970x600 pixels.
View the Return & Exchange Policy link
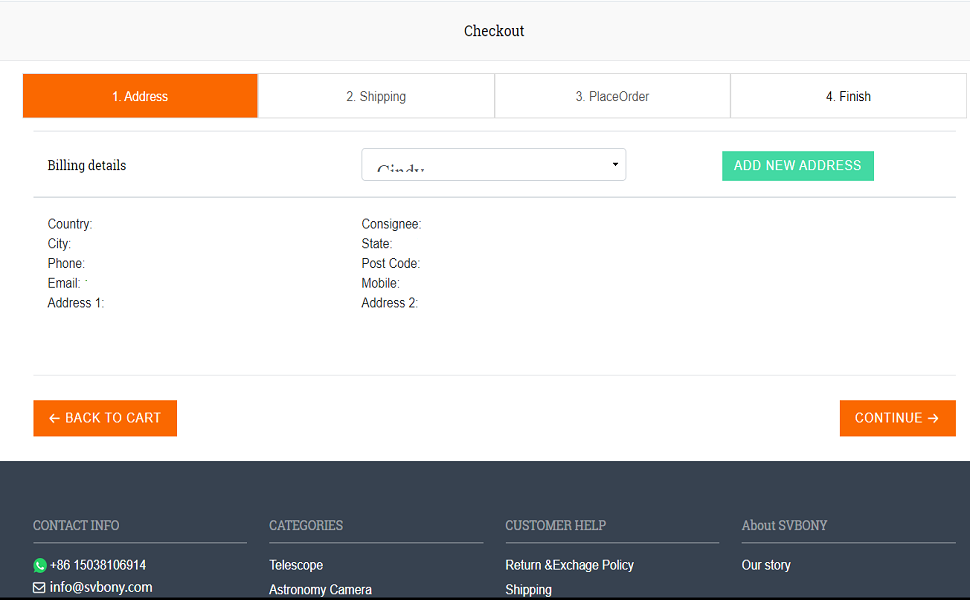click(569, 565)
